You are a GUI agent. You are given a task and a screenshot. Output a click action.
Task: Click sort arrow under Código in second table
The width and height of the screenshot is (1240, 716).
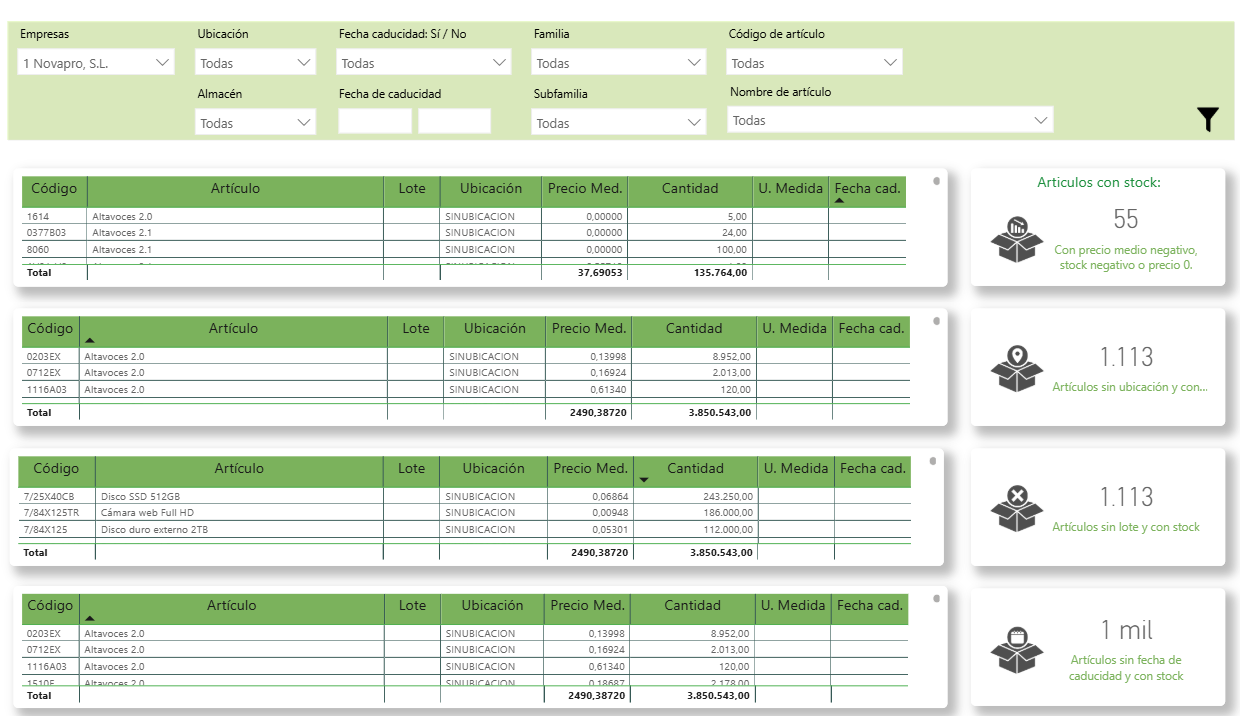pyautogui.click(x=90, y=341)
